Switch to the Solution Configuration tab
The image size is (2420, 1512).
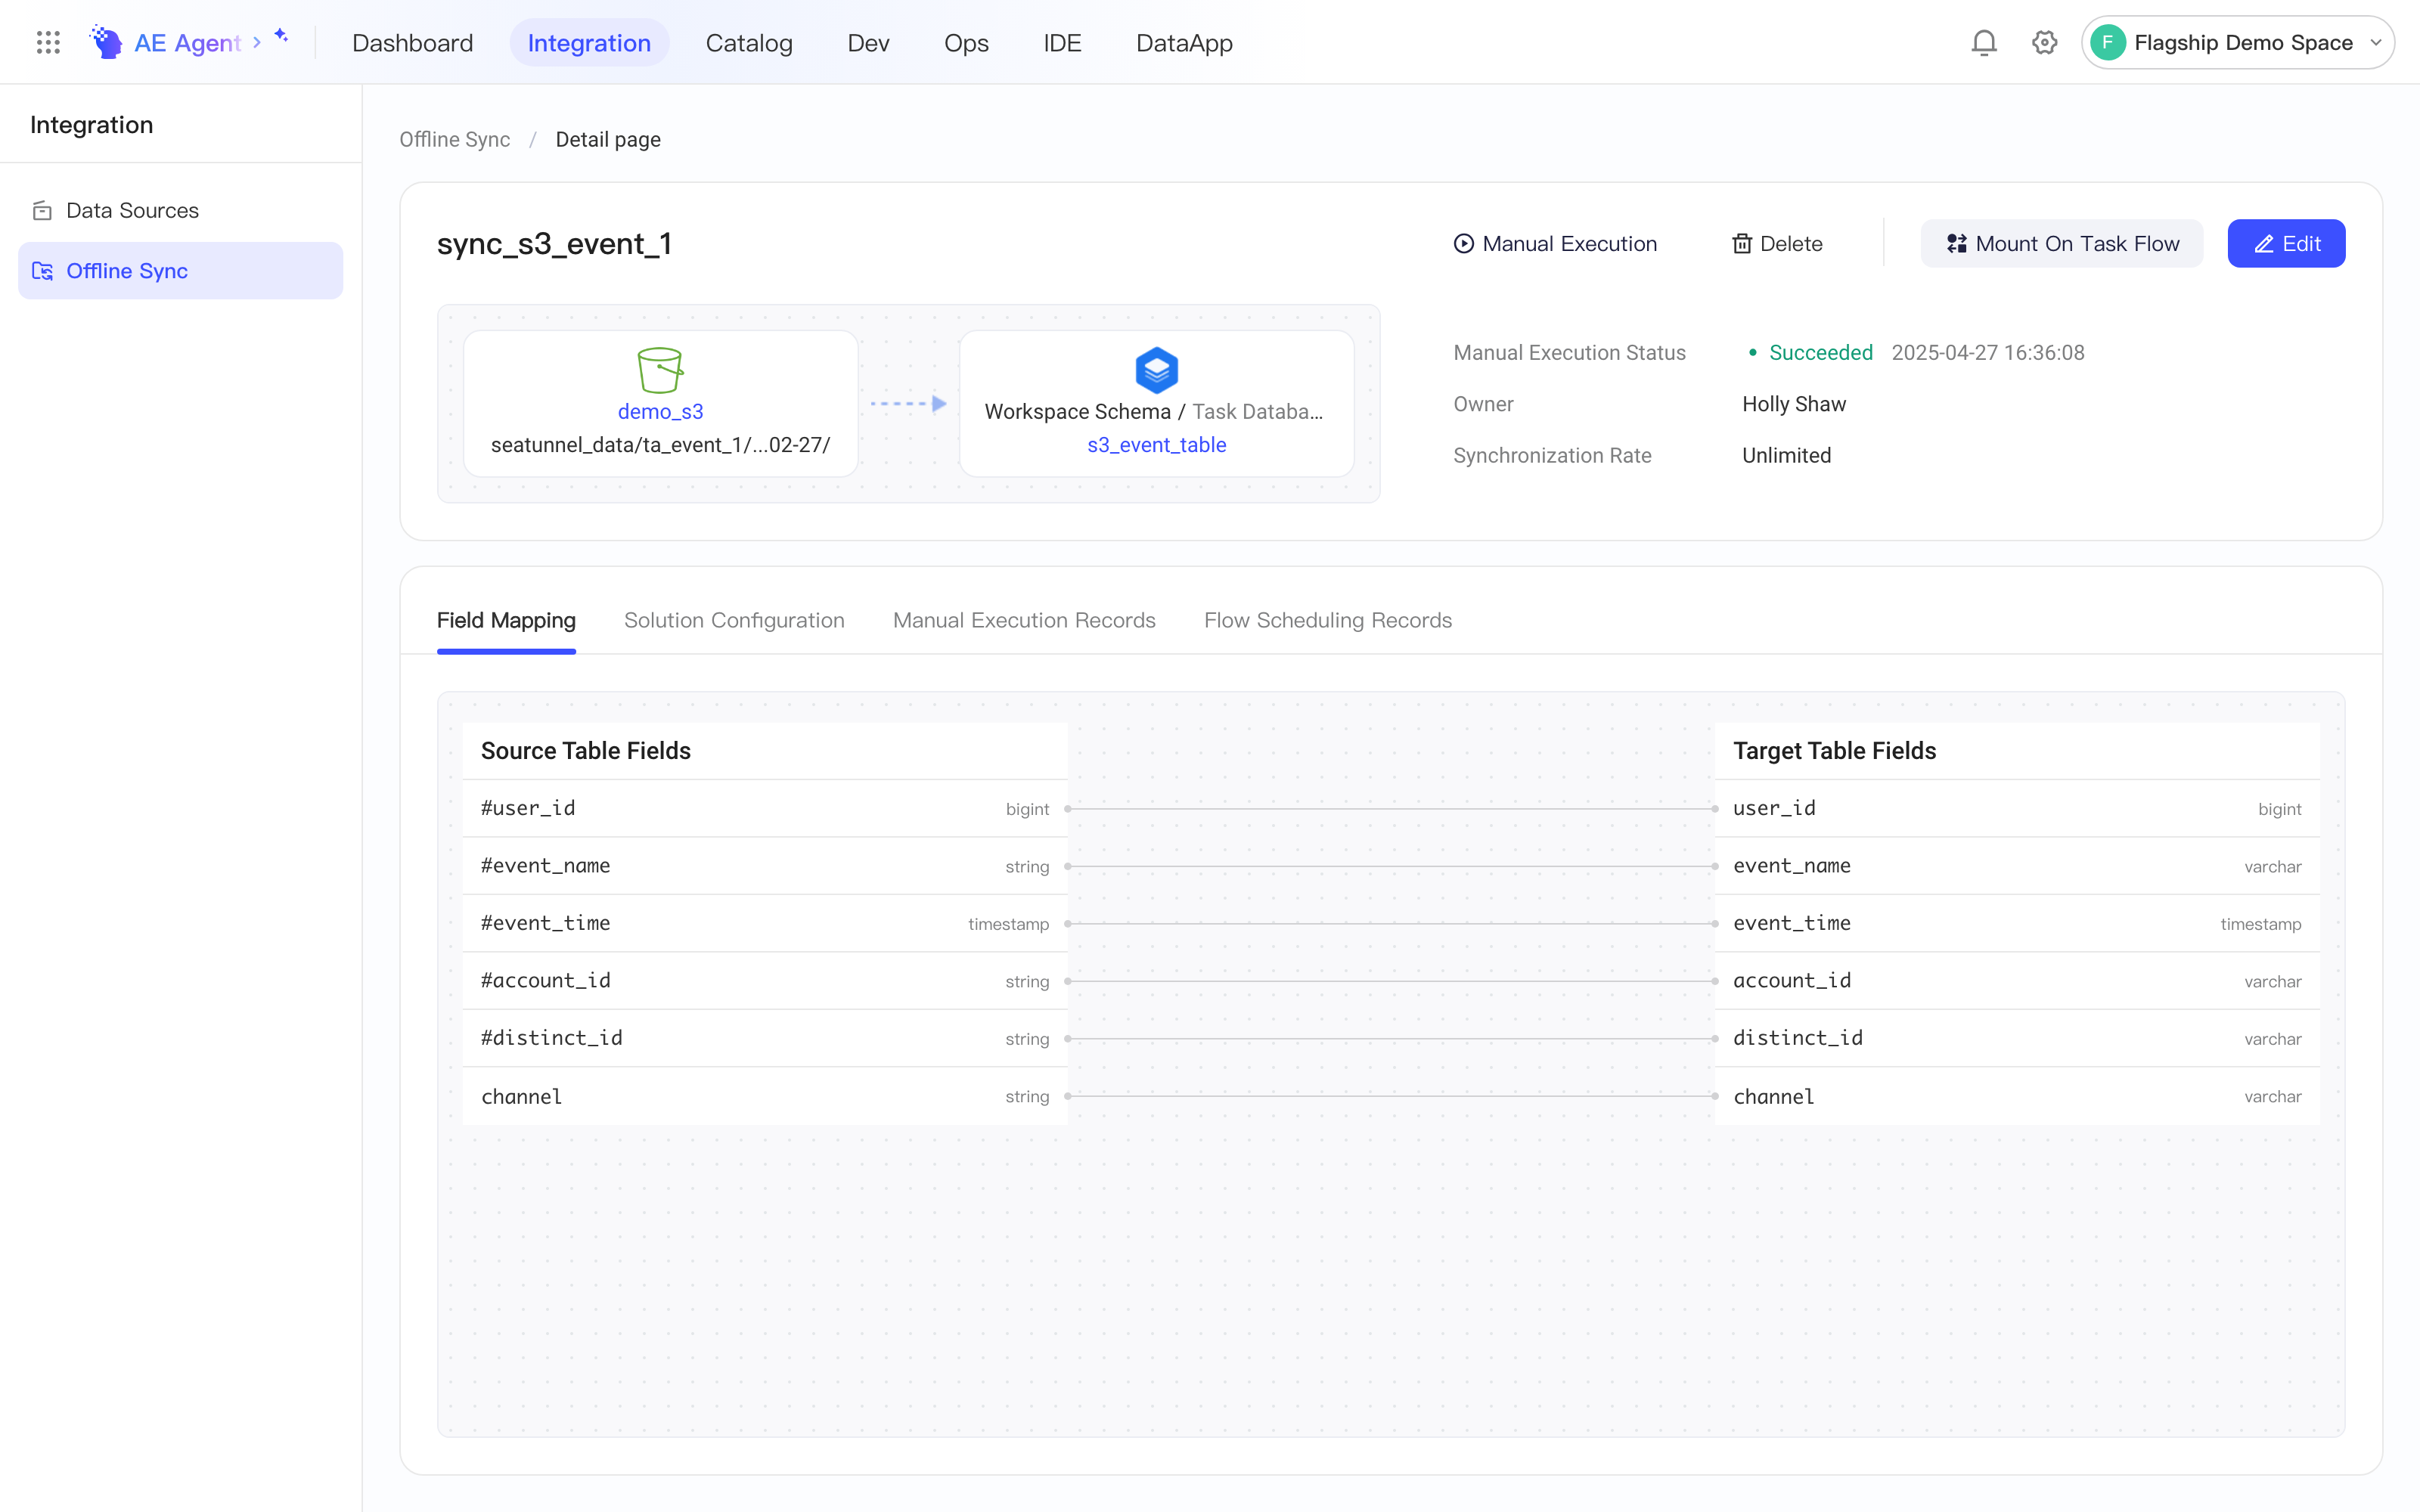[734, 620]
